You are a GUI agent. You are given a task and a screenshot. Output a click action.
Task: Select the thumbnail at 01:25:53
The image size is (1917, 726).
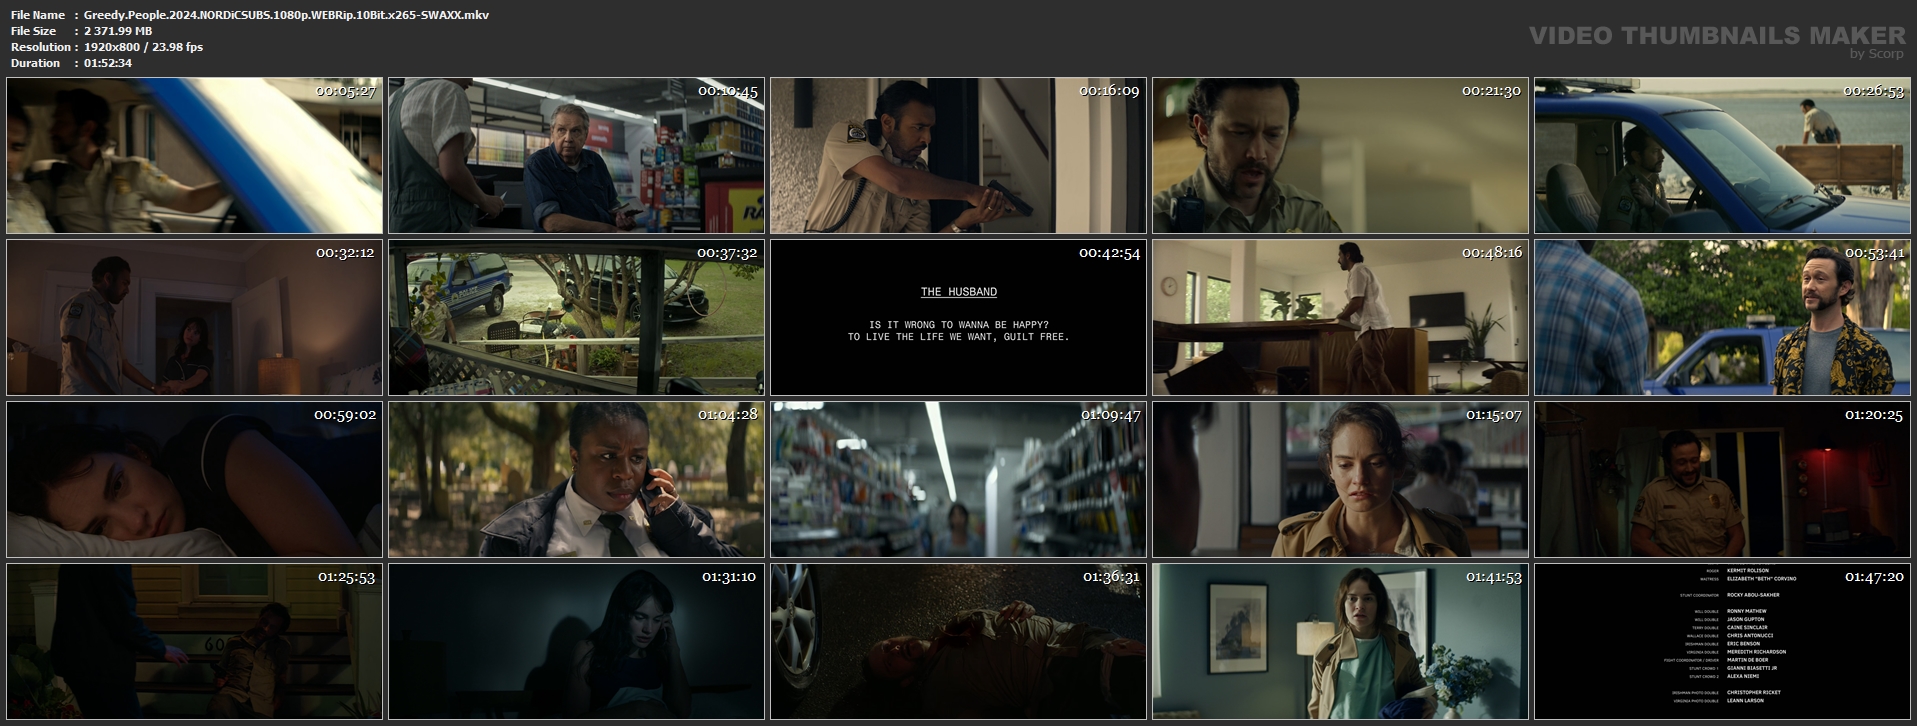pos(194,642)
